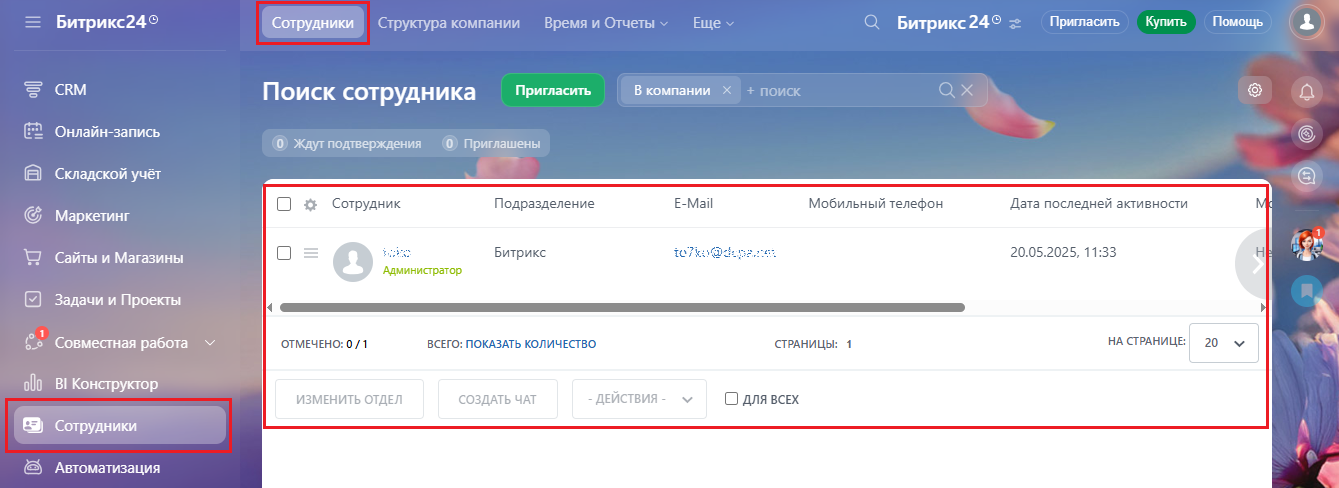Screen dimensions: 1339x488
Task: Click the ИЗМЕНИТЬ ОТДЕЛ button
Action: coord(349,399)
